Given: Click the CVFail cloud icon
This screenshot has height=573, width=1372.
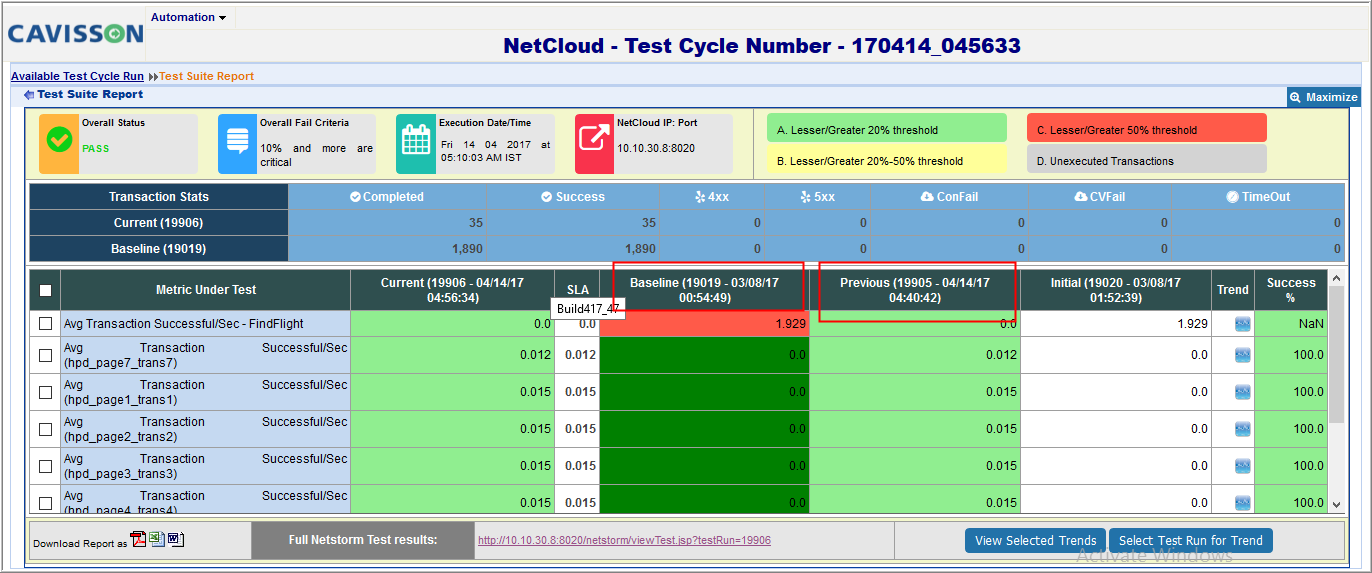Looking at the screenshot, I should (1081, 197).
